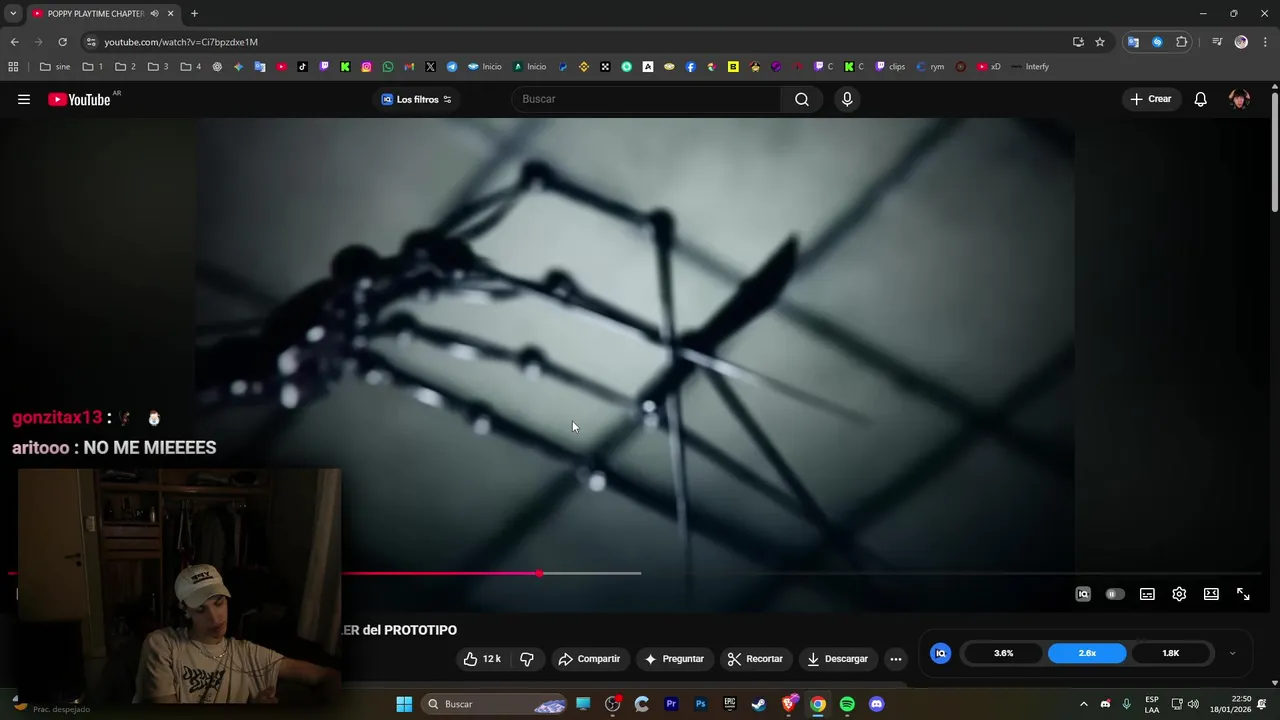Open the bookmarks folder named 1
Image resolution: width=1280 pixels, height=720 pixels.
[93, 67]
